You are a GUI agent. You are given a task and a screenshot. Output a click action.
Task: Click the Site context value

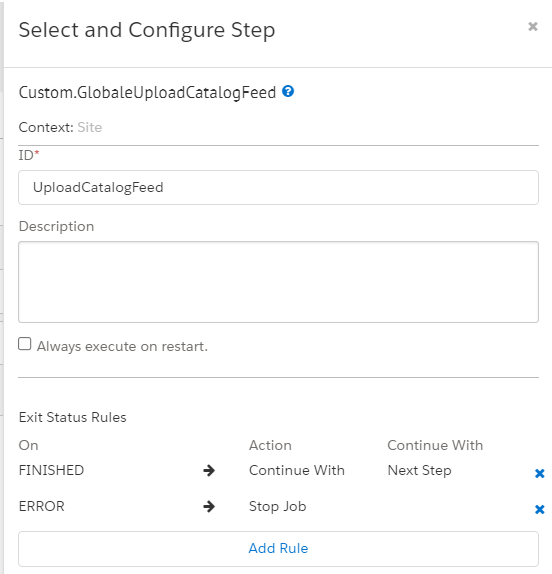coord(90,127)
